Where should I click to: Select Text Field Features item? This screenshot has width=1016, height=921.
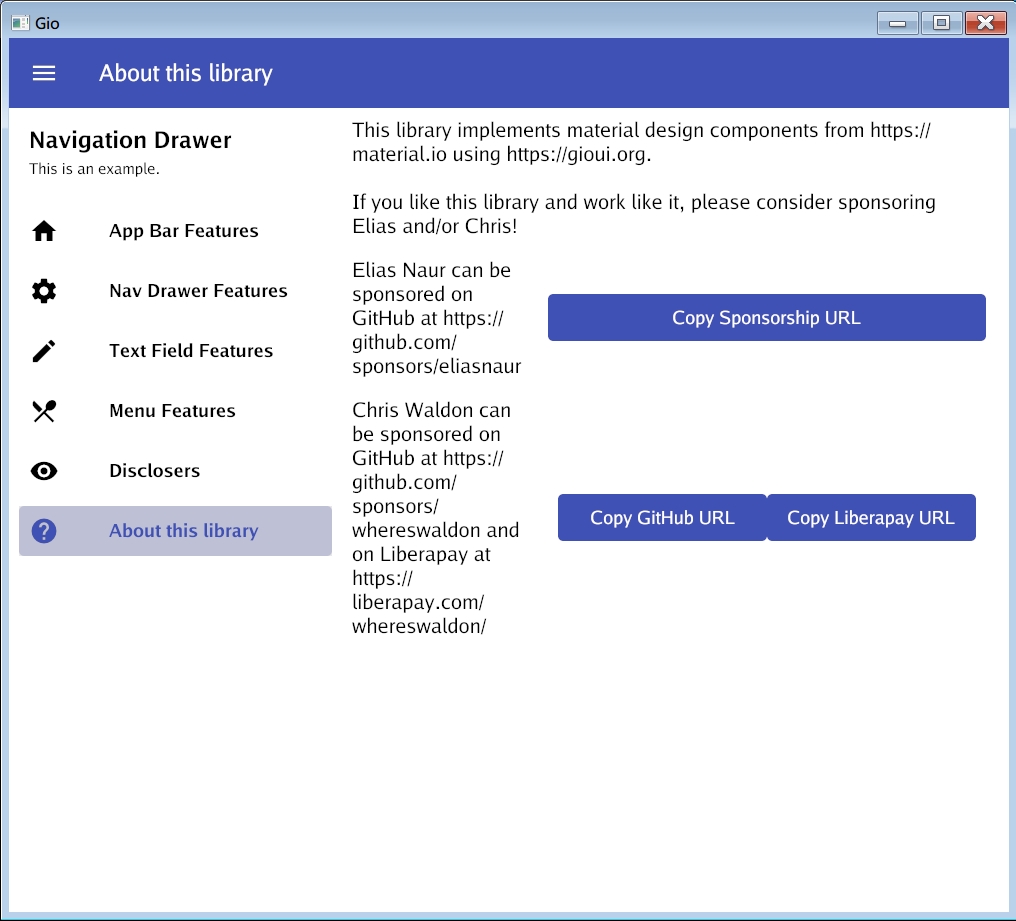[191, 351]
